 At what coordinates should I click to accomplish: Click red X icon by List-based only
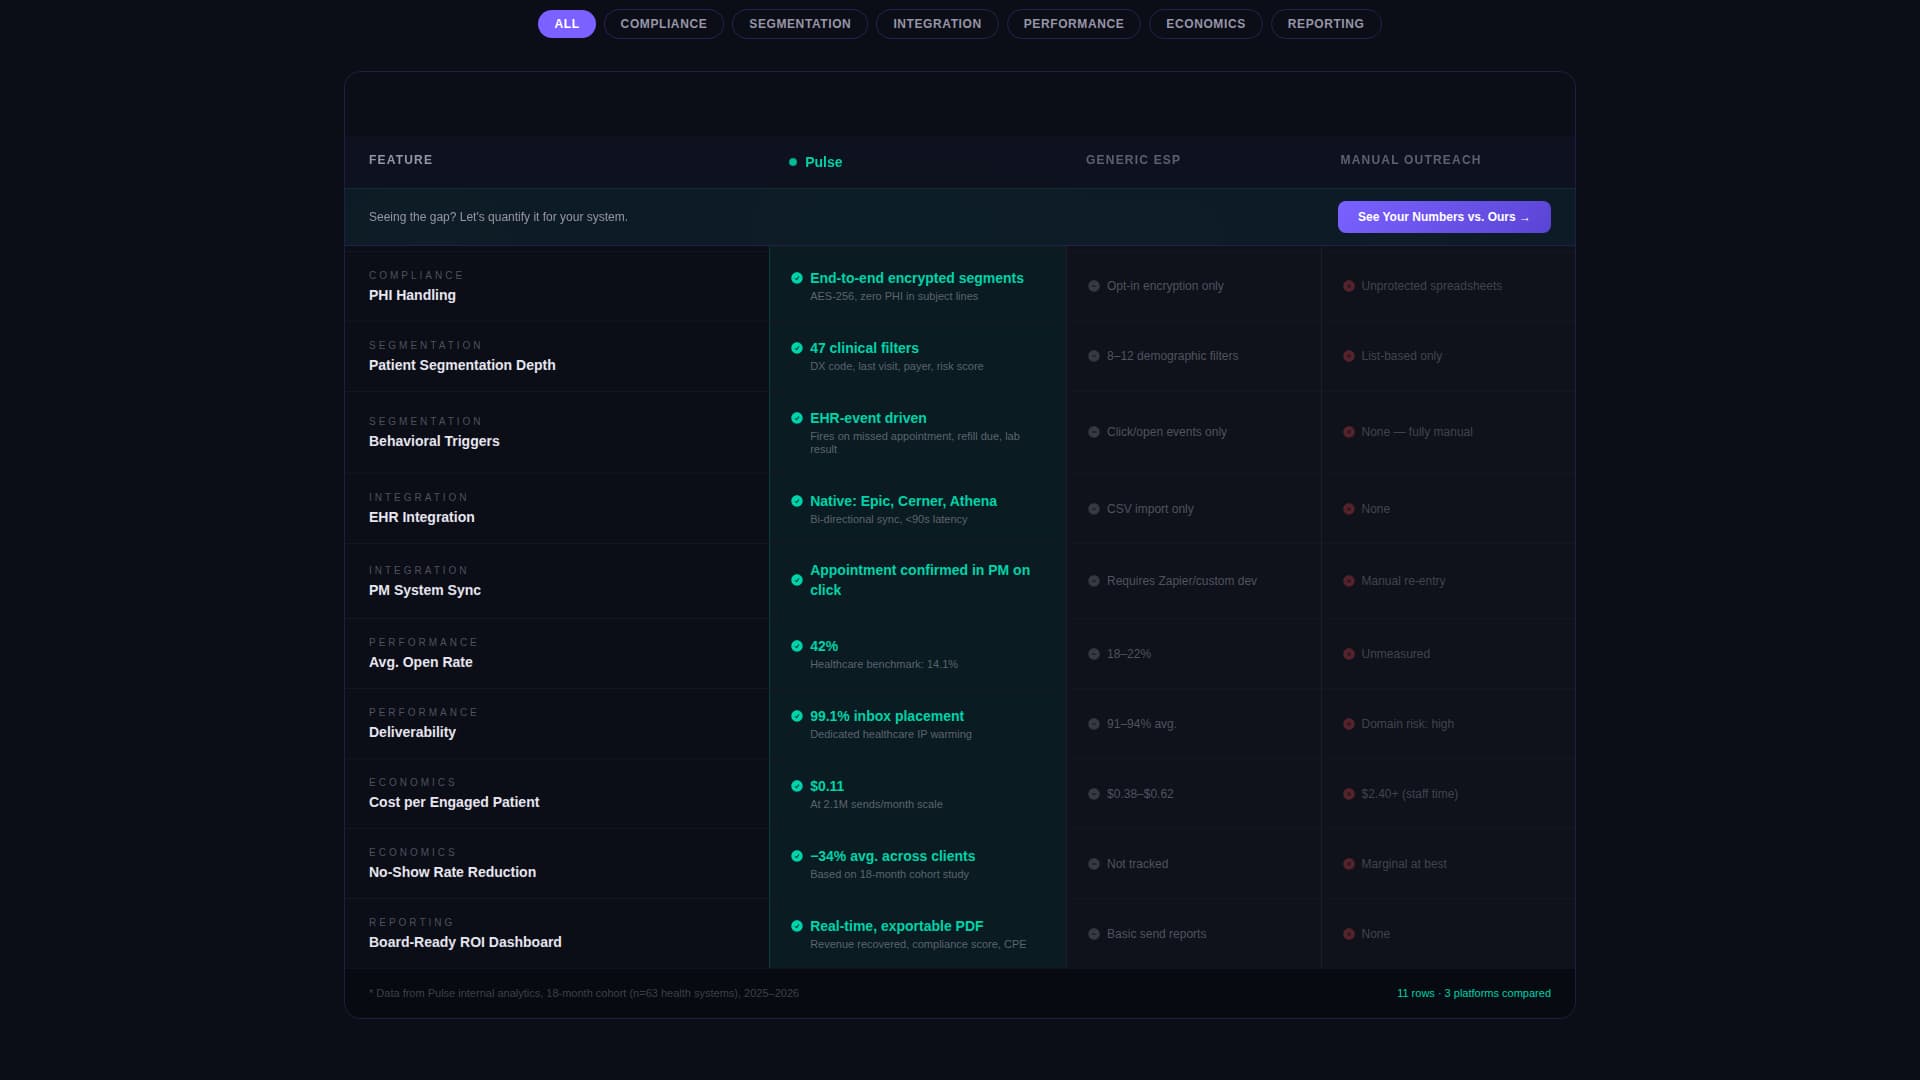tap(1349, 356)
